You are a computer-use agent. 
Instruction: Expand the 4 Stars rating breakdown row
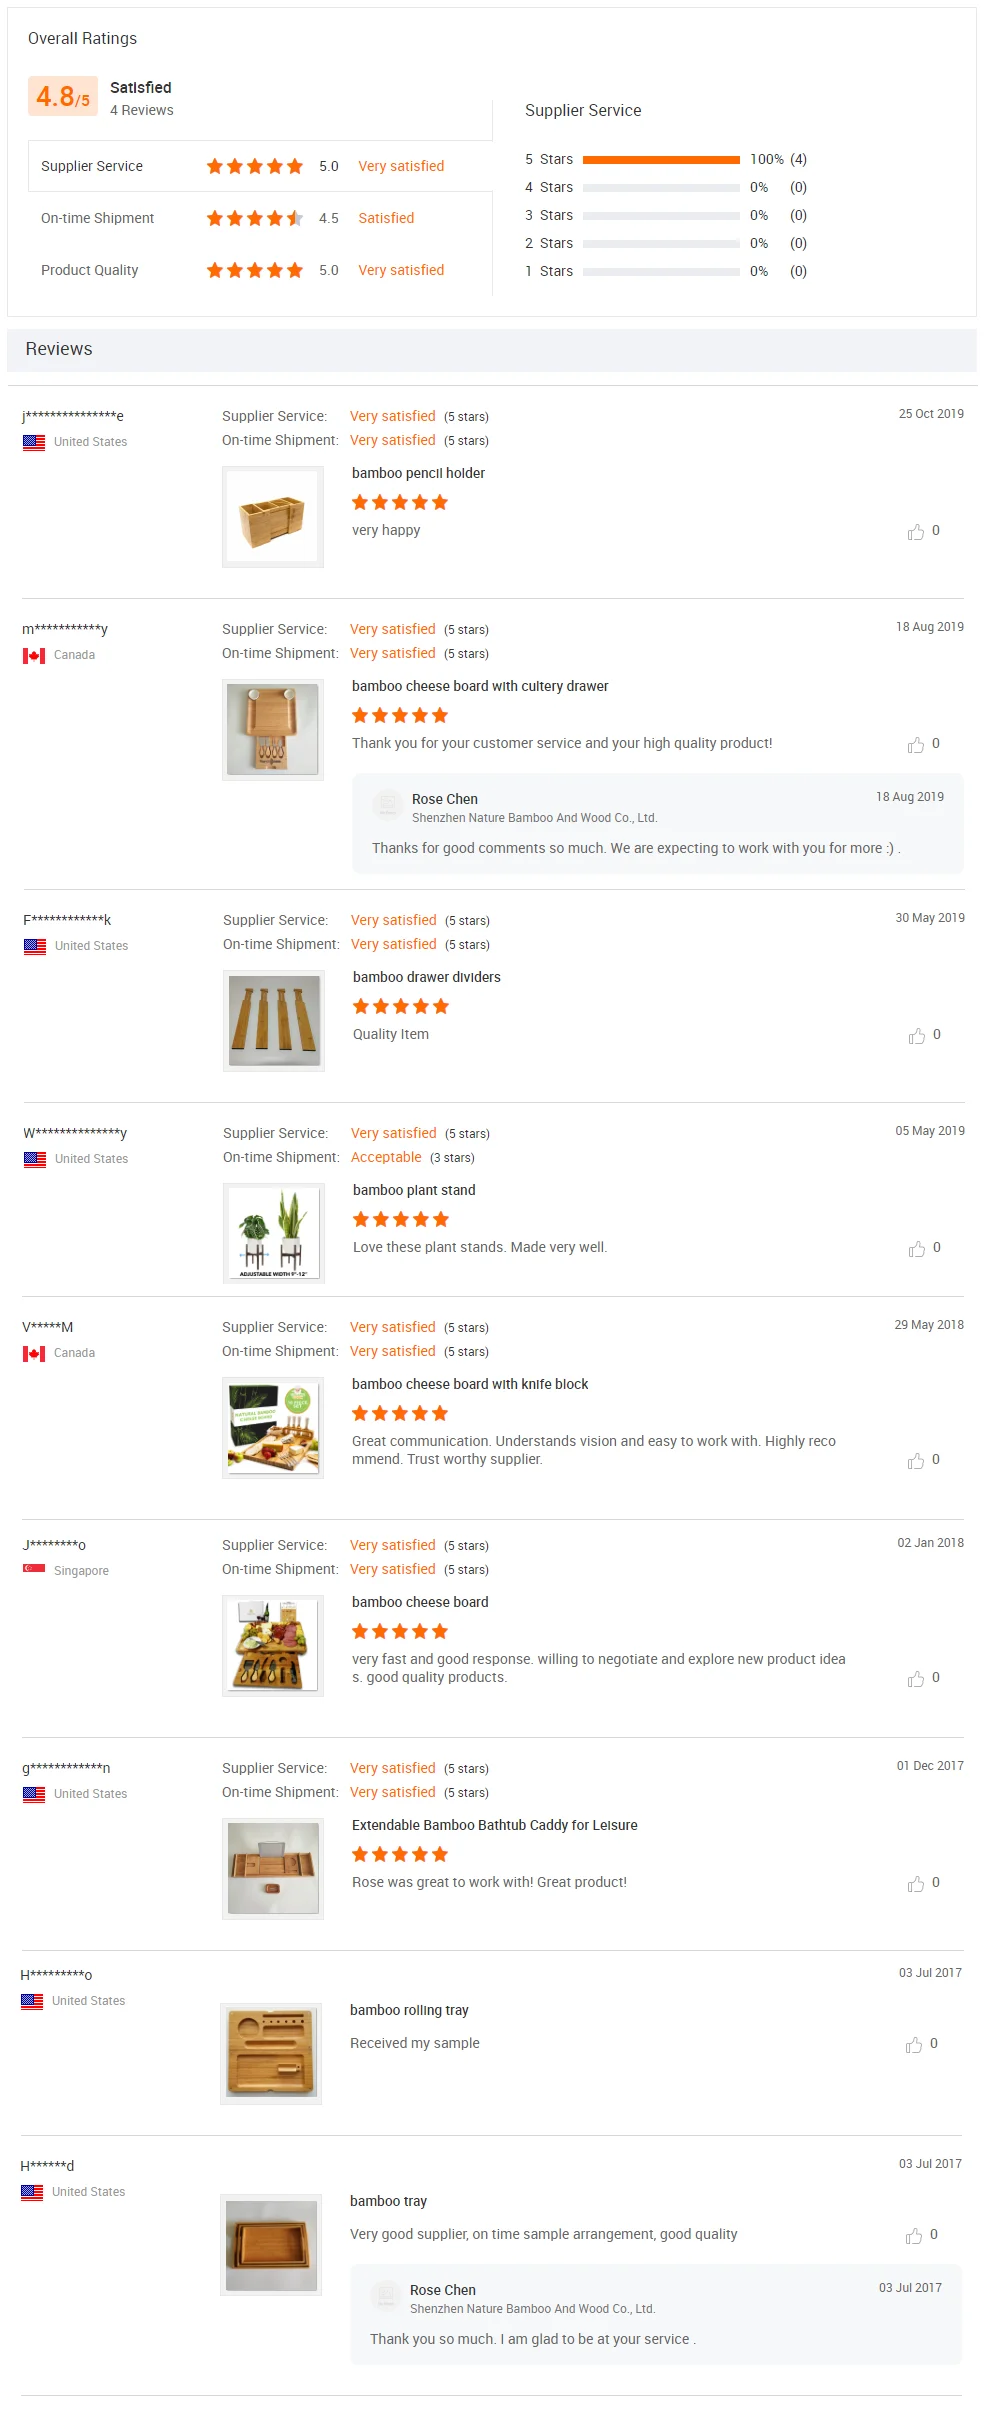pos(660,186)
